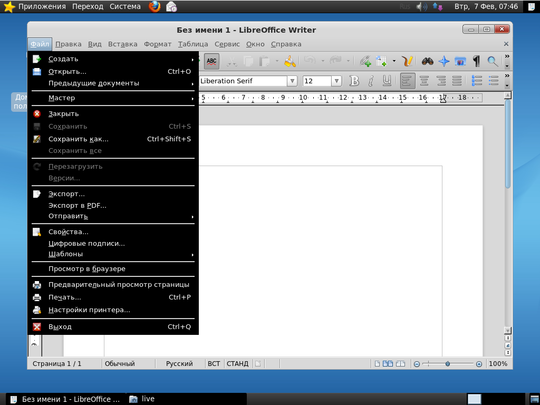Open the font name dropdown arrow
The height and width of the screenshot is (405, 540).
click(x=292, y=81)
